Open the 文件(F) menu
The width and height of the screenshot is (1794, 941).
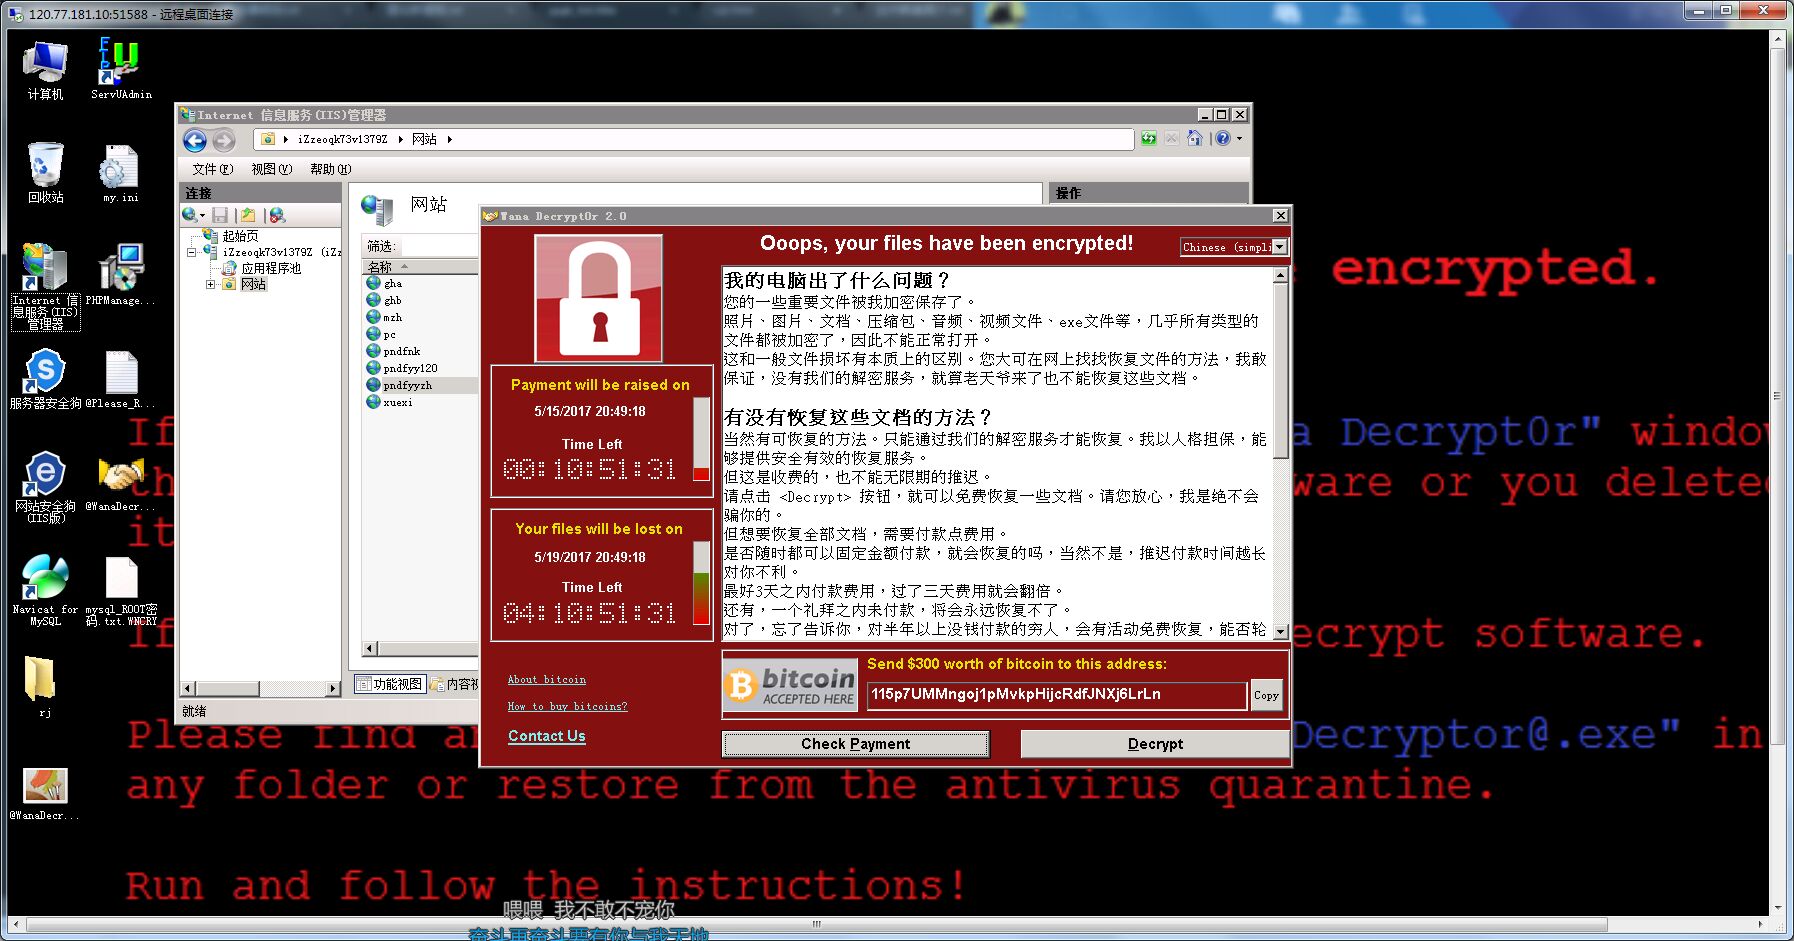click(212, 169)
